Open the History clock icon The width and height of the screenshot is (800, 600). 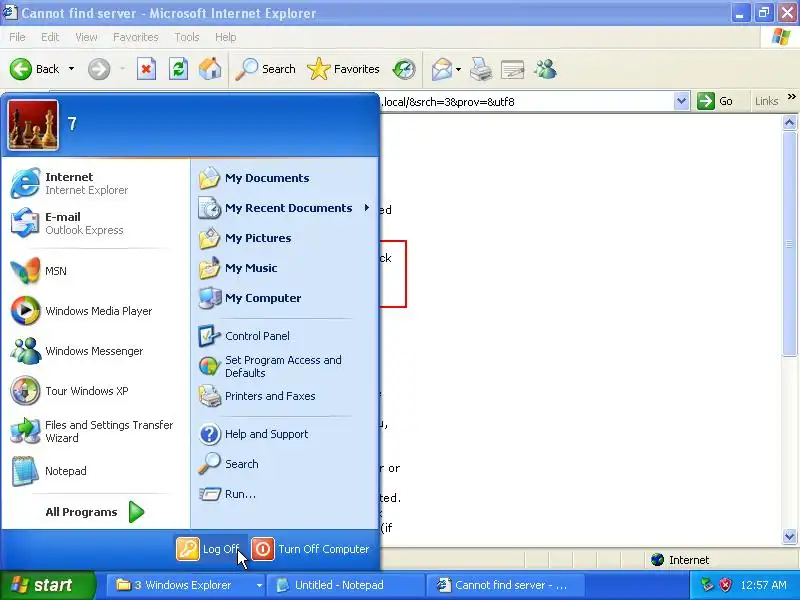[404, 69]
